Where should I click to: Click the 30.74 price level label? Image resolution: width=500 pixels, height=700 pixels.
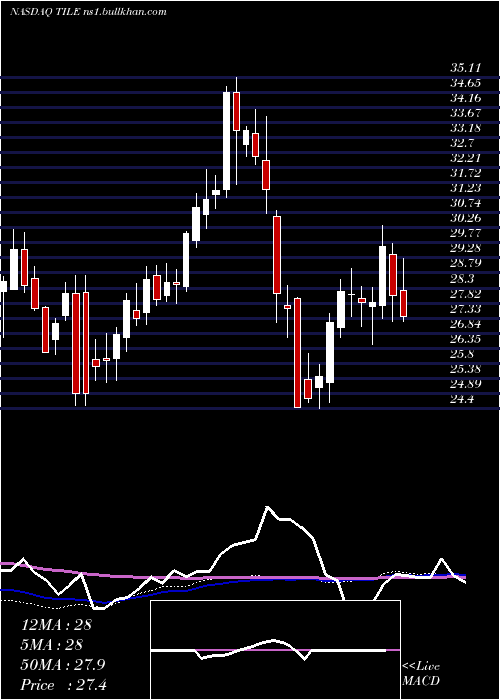coord(465,204)
